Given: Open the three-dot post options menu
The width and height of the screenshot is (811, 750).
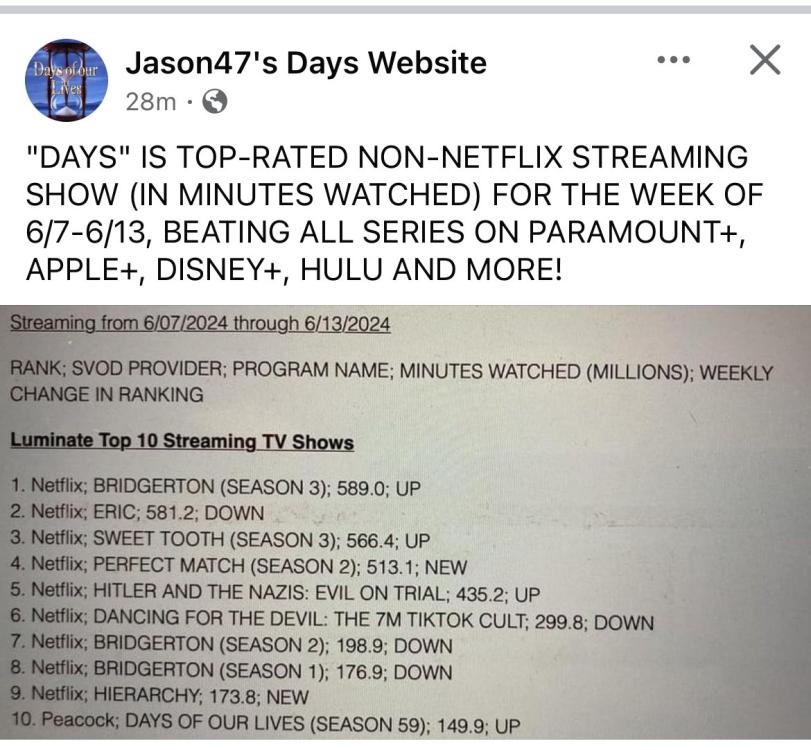Looking at the screenshot, I should (x=673, y=61).
